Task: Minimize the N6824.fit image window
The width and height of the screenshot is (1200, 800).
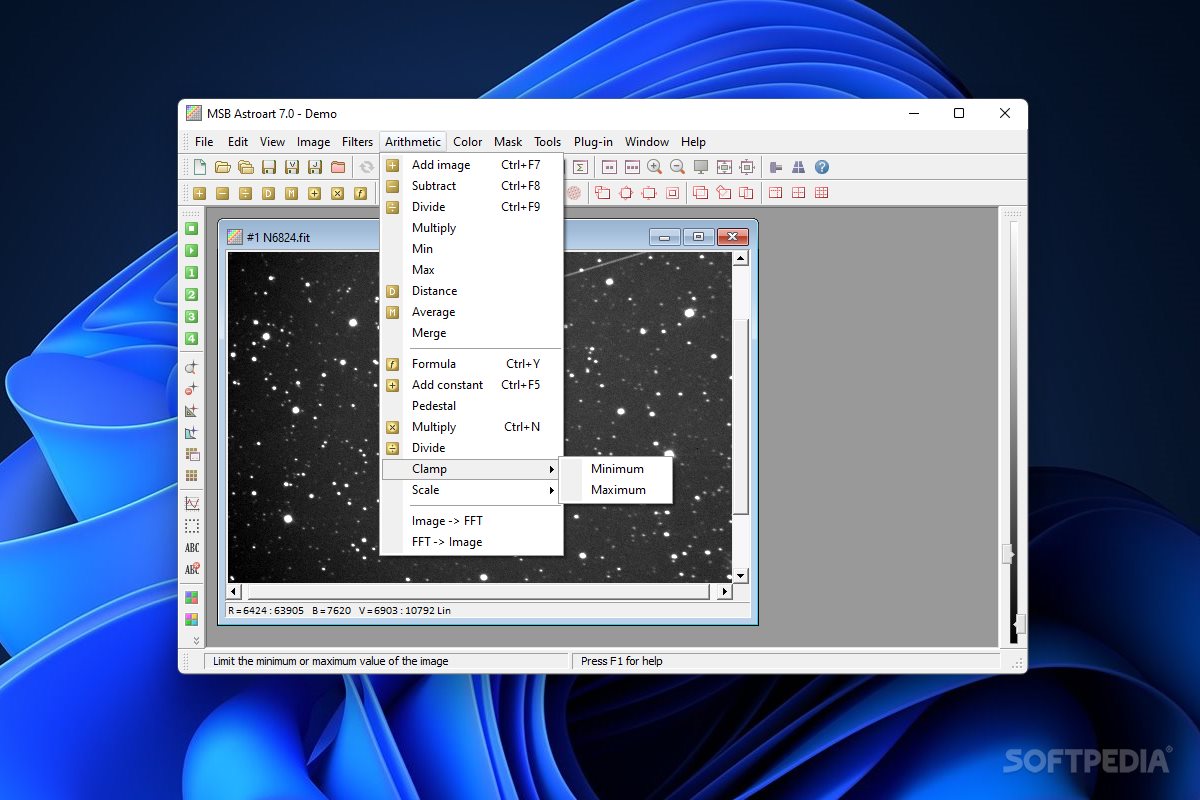Action: pos(665,237)
